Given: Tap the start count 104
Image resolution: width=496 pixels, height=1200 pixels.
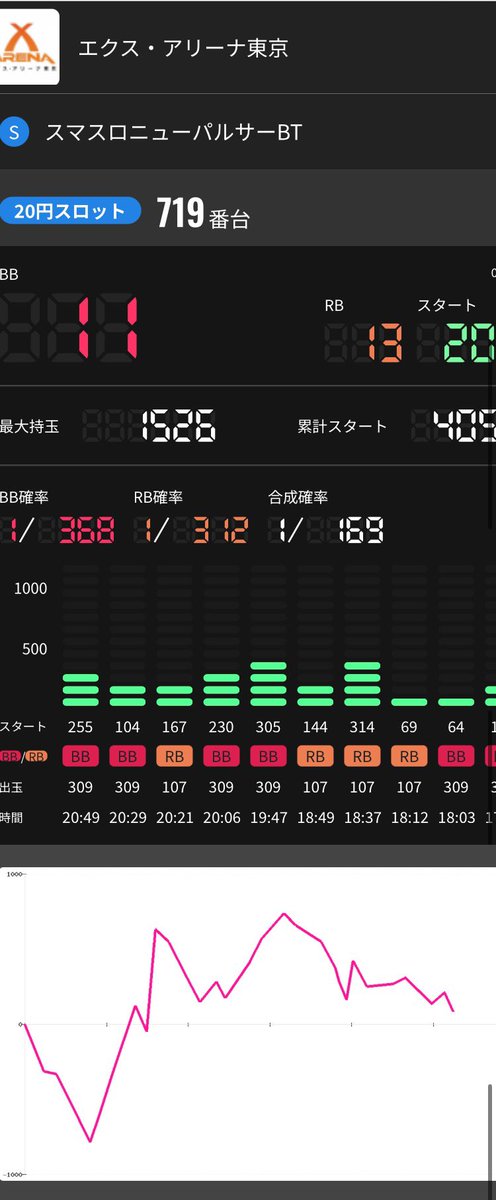Looking at the screenshot, I should (127, 727).
